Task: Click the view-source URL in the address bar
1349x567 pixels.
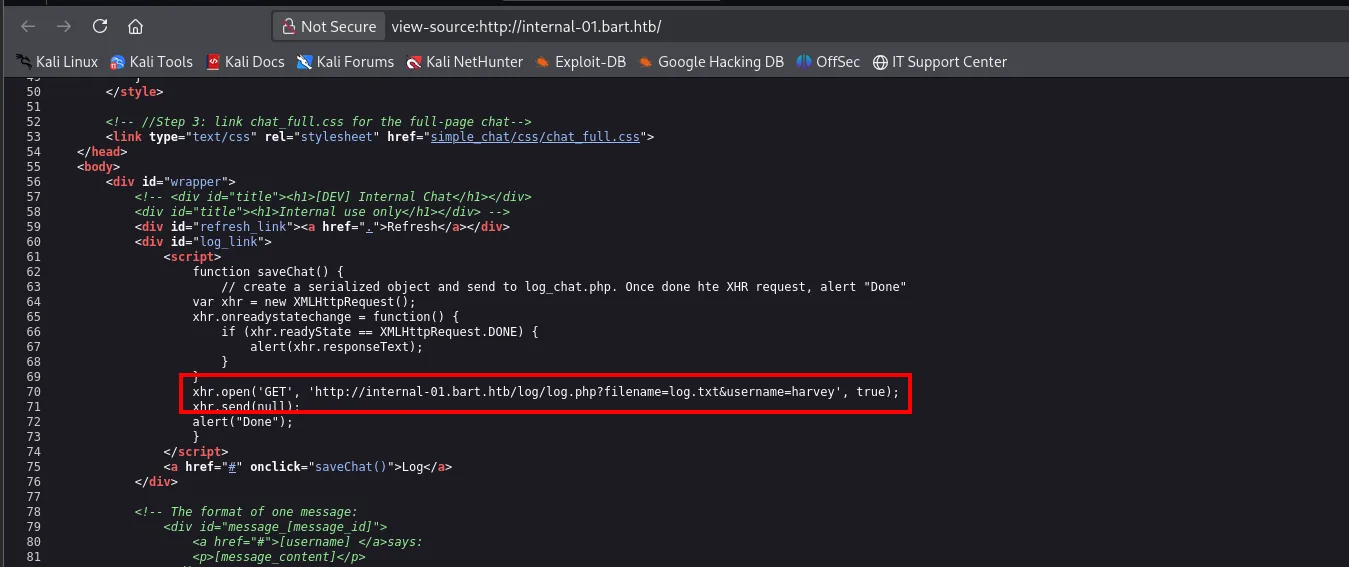Action: tap(526, 27)
